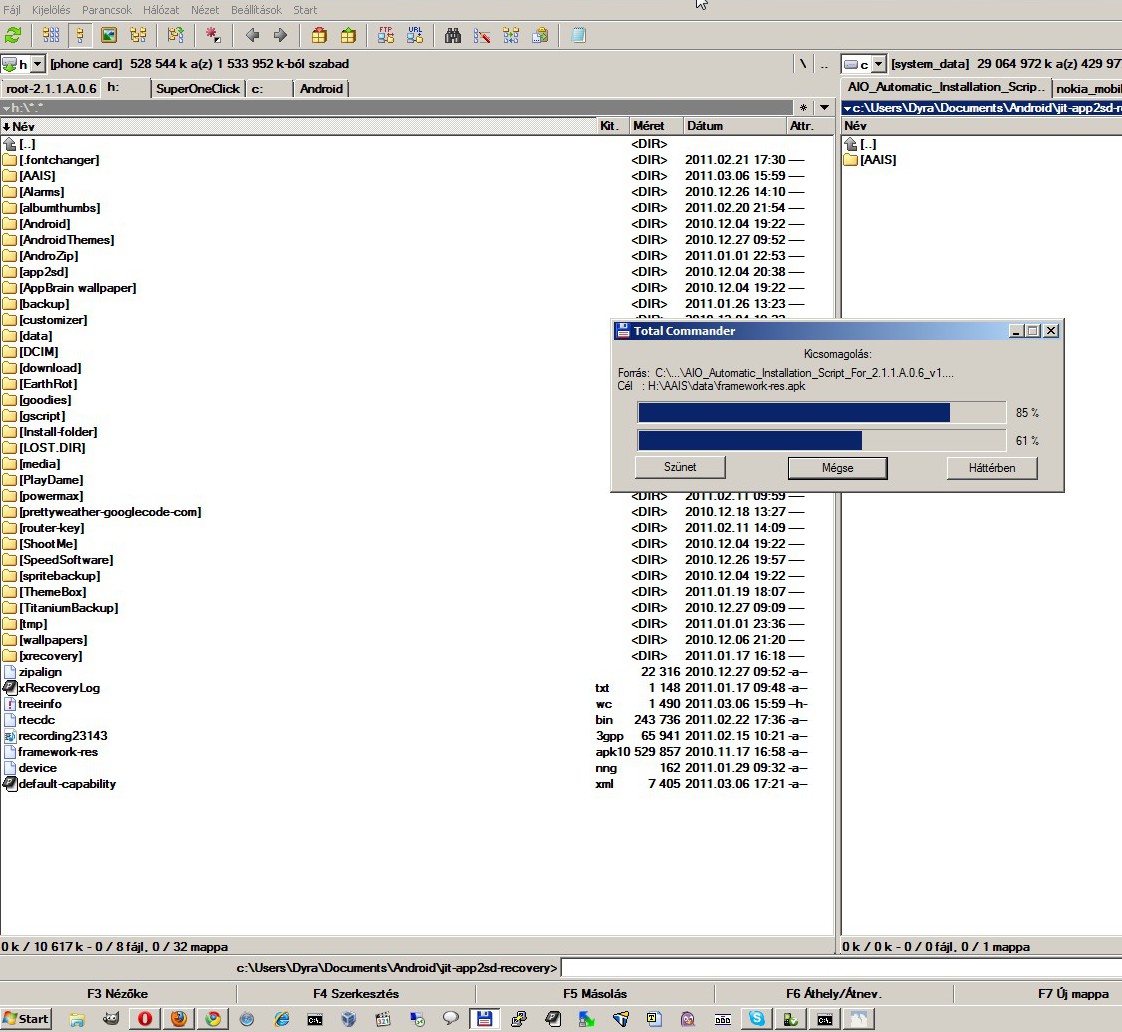
Task: Open left panel directory history dropdown arrow
Action: click(x=824, y=107)
